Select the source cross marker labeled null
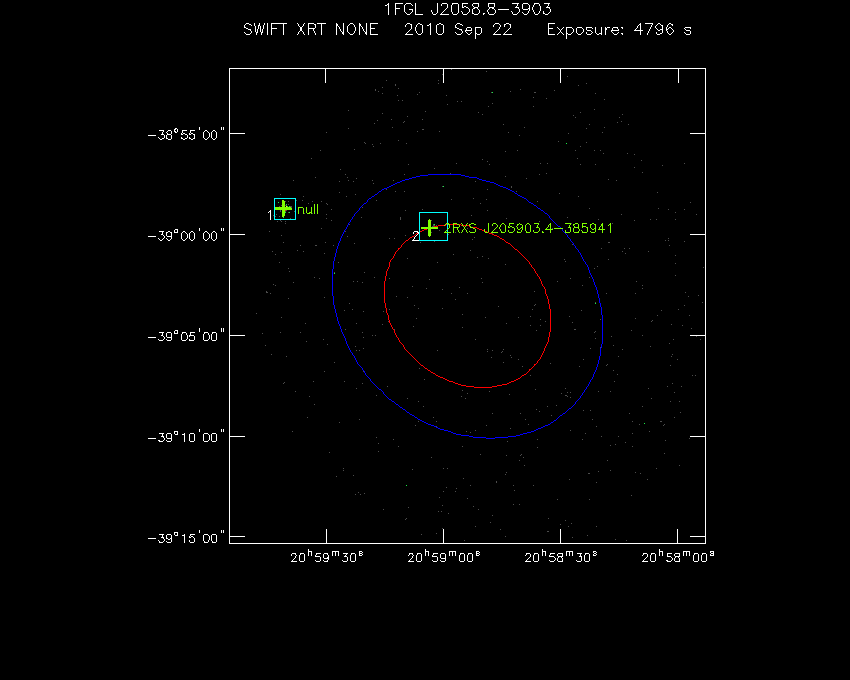 pos(284,209)
